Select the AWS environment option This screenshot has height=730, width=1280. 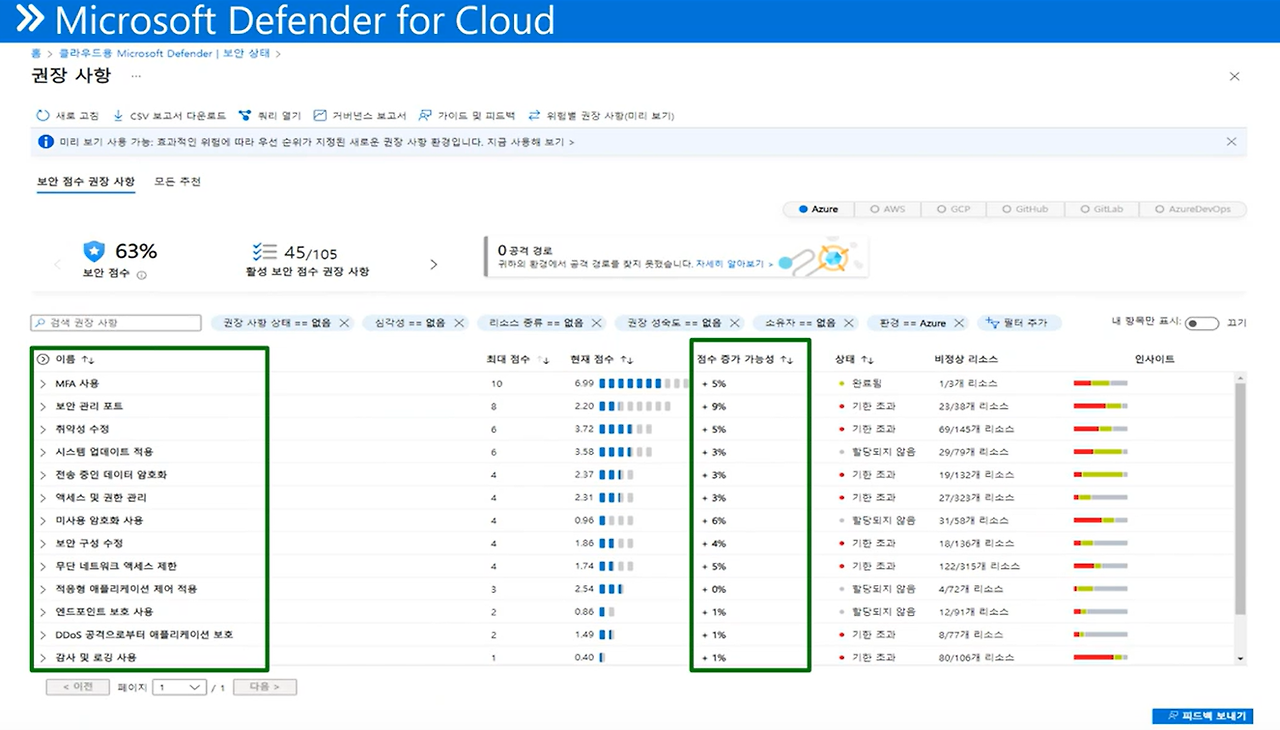(x=887, y=209)
